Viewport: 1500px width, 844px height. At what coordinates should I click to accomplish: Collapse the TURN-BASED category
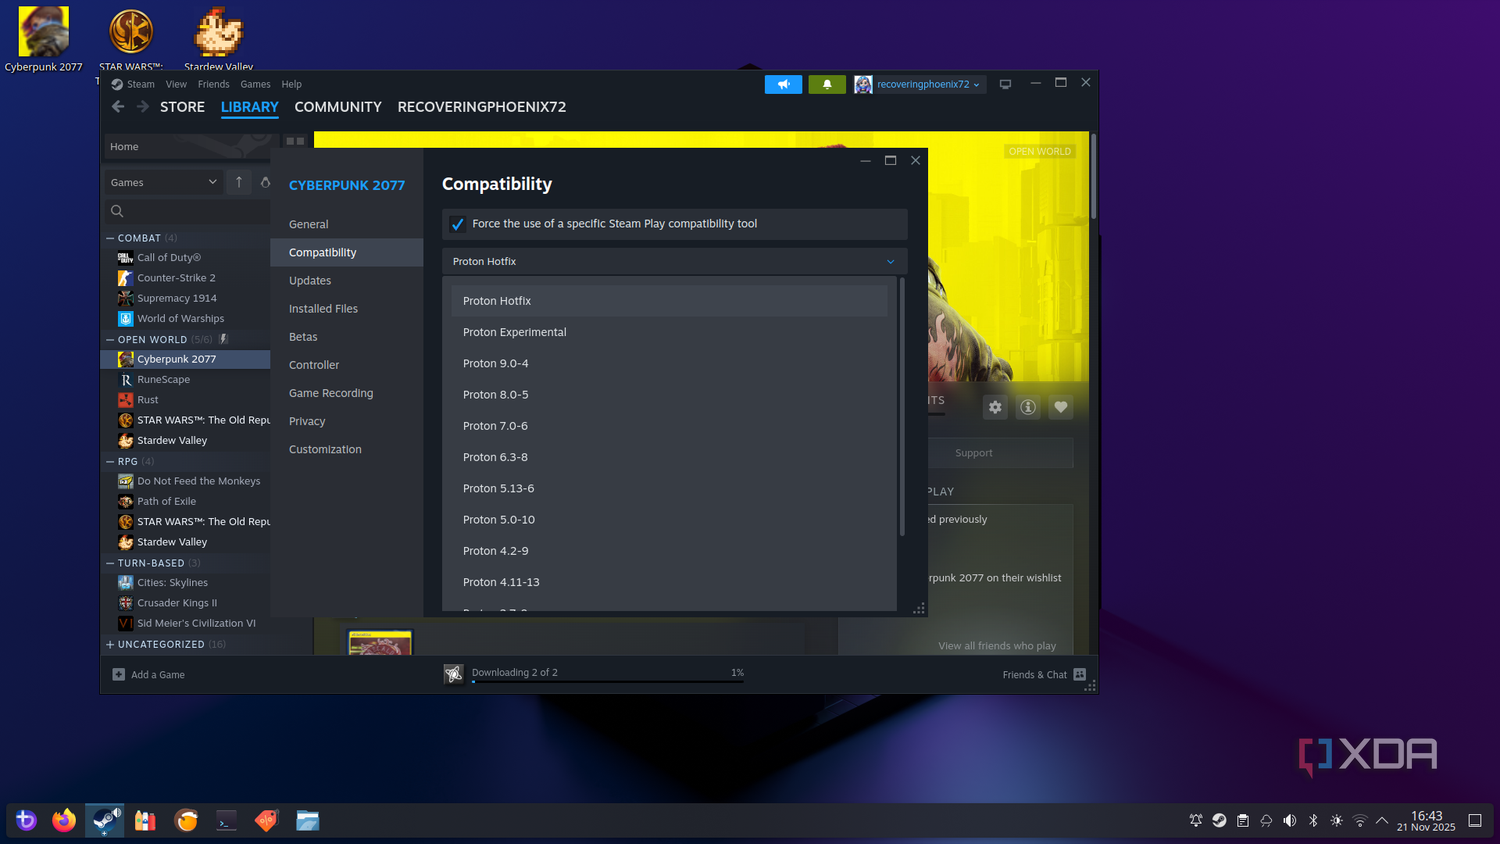[x=110, y=563]
